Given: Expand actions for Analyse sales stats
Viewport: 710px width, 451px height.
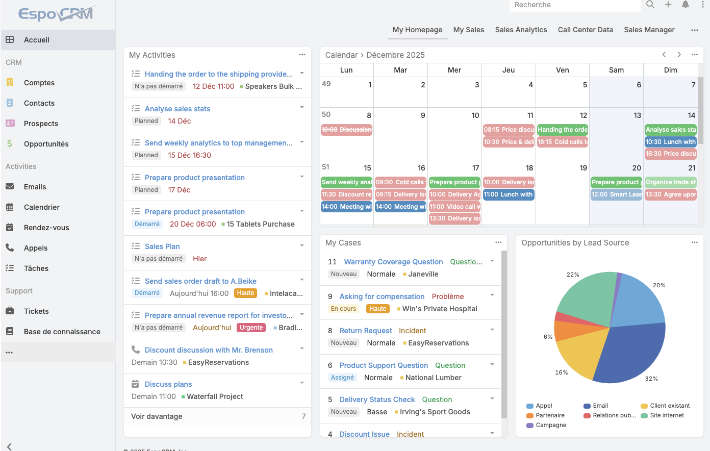Looking at the screenshot, I should click(x=302, y=107).
